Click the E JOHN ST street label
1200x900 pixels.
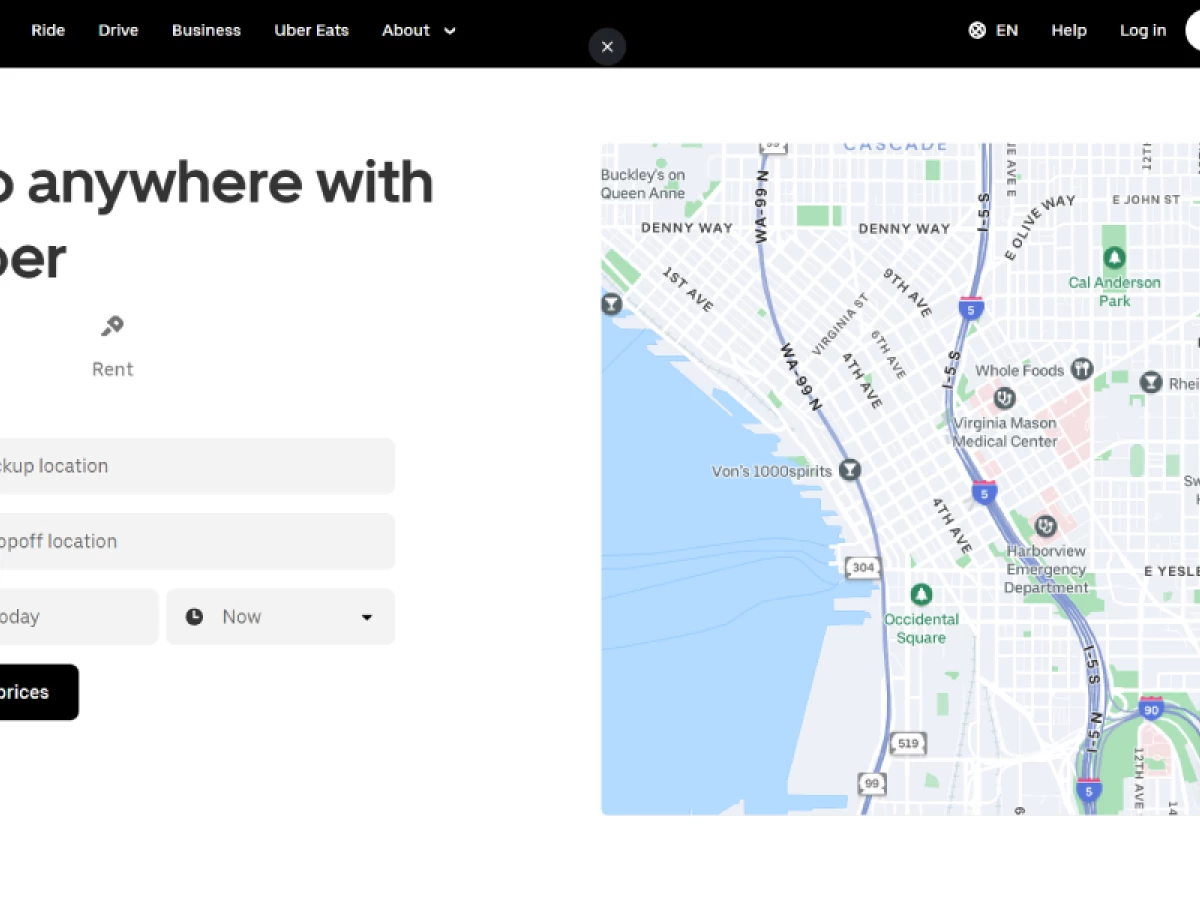pyautogui.click(x=1146, y=199)
